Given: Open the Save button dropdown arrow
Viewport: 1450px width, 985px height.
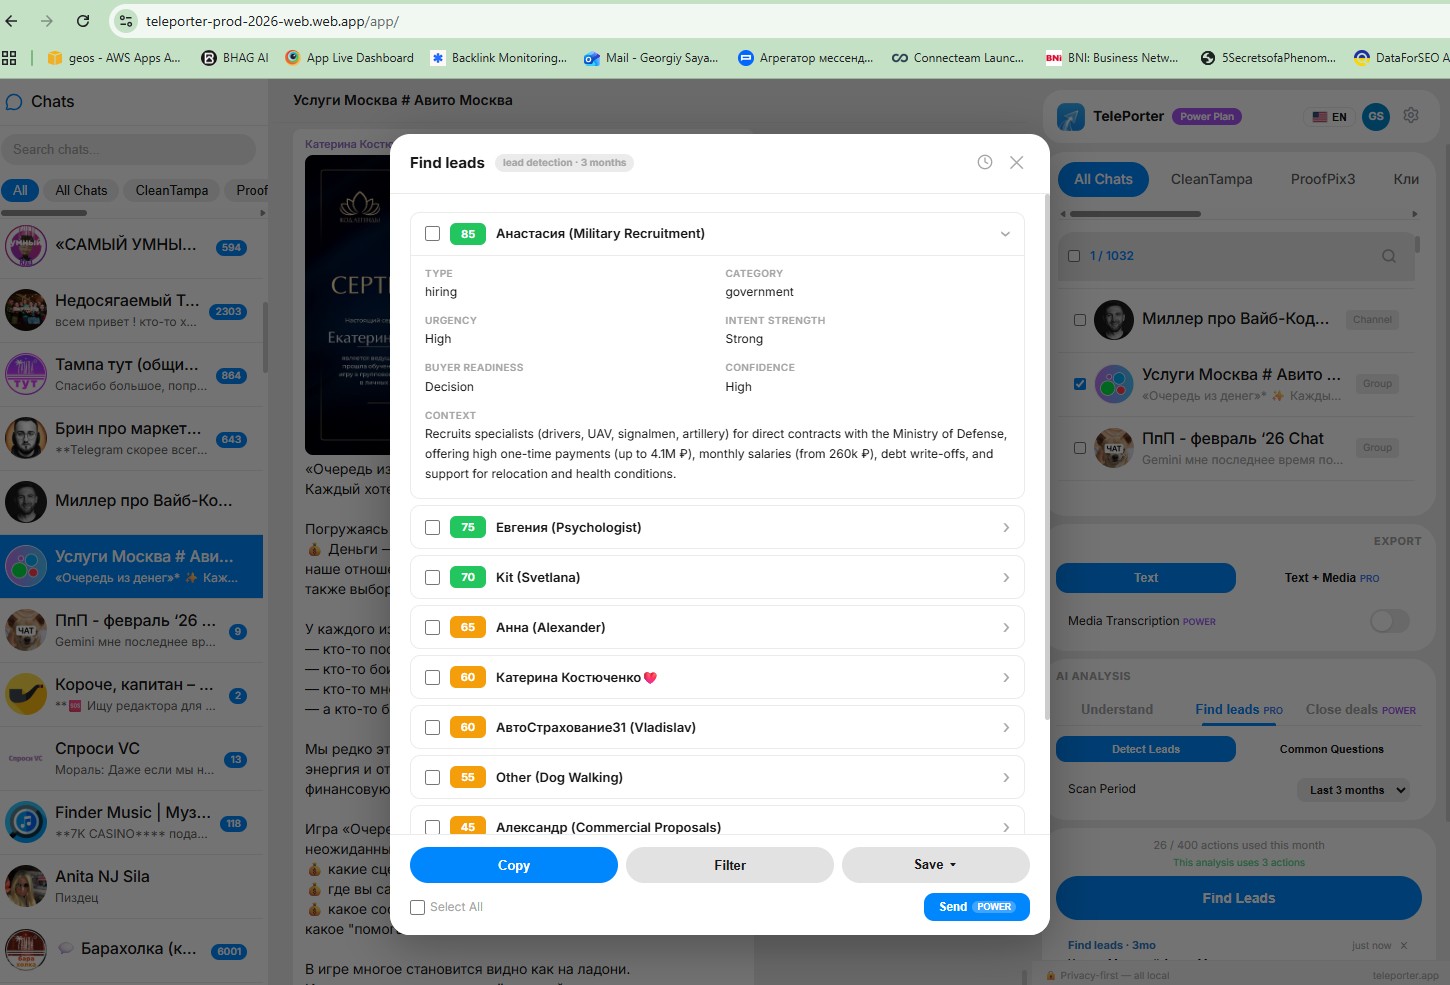Looking at the screenshot, I should [952, 864].
